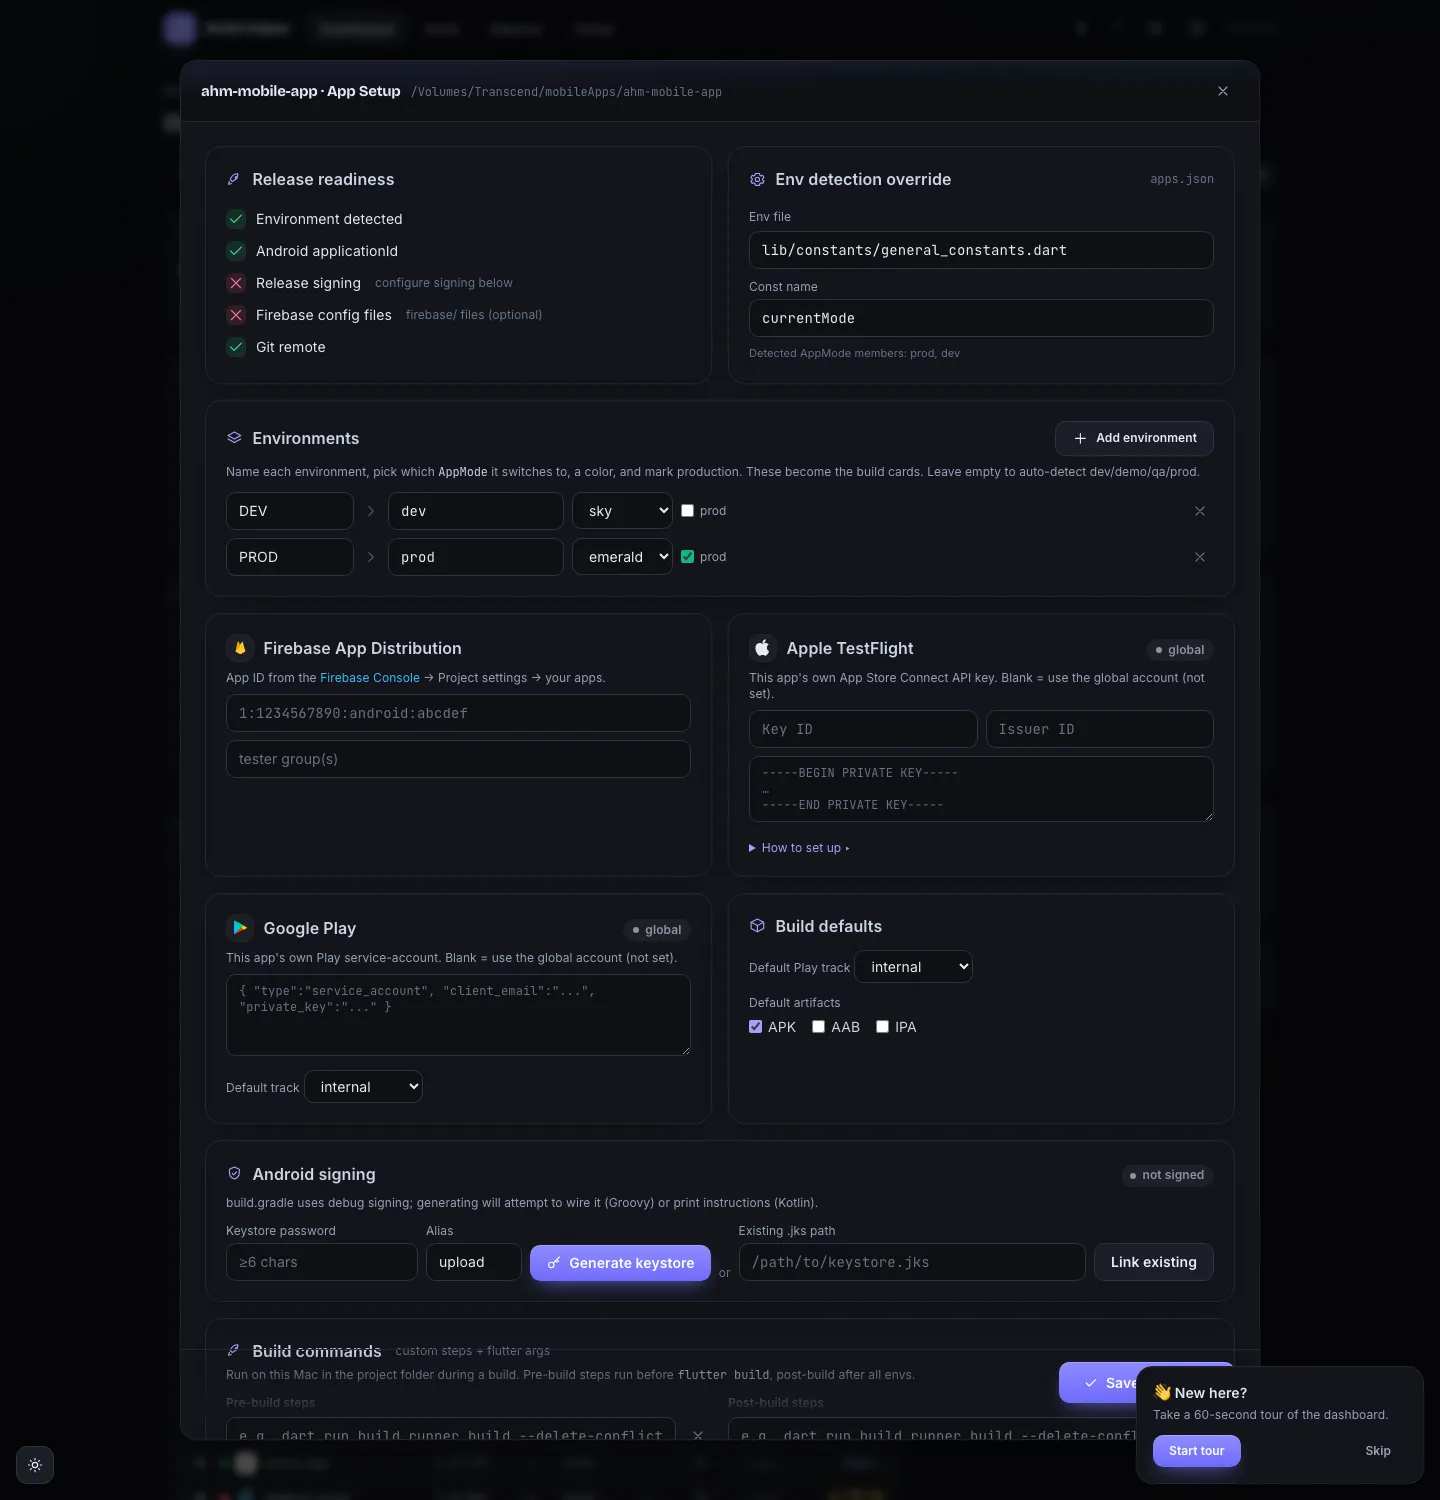Open the sky color dropdown for DEV
Viewport: 1440px width, 1500px height.
click(x=622, y=511)
